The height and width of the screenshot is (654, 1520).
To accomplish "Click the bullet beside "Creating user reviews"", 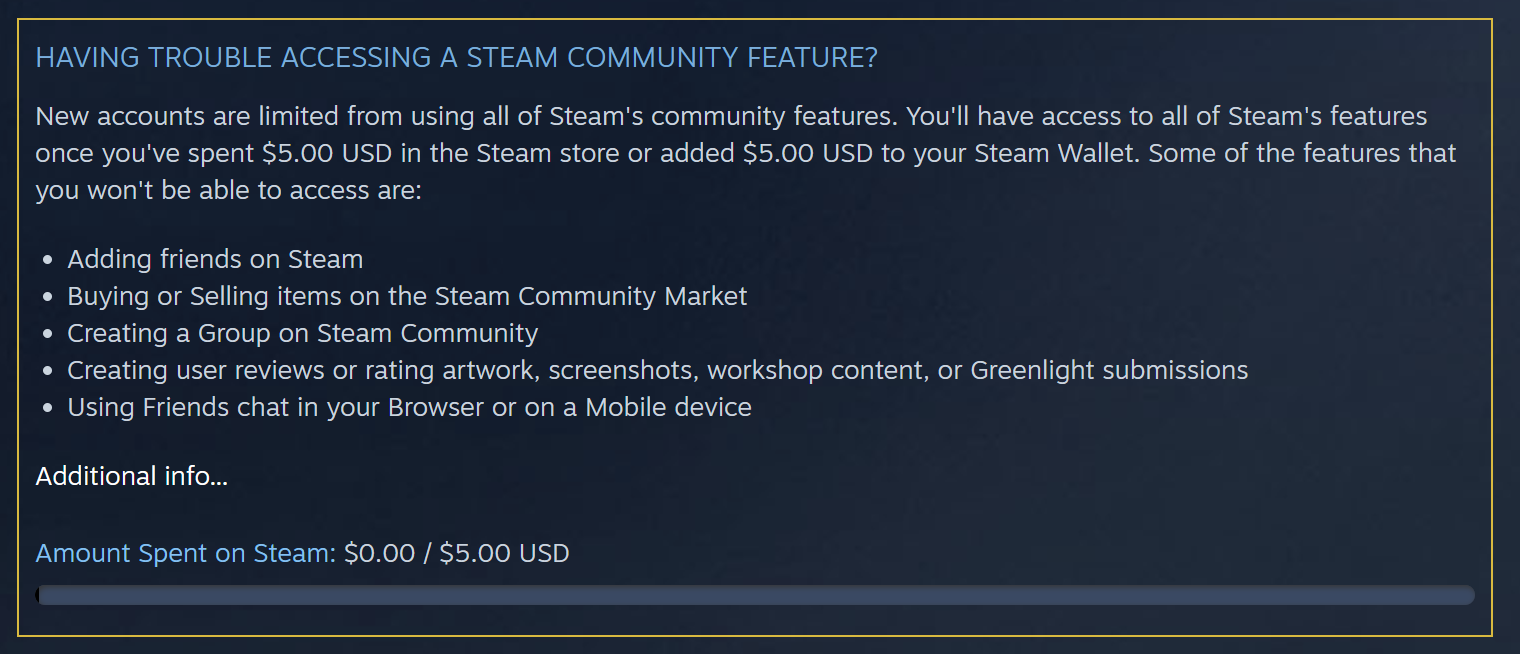I will point(48,371).
